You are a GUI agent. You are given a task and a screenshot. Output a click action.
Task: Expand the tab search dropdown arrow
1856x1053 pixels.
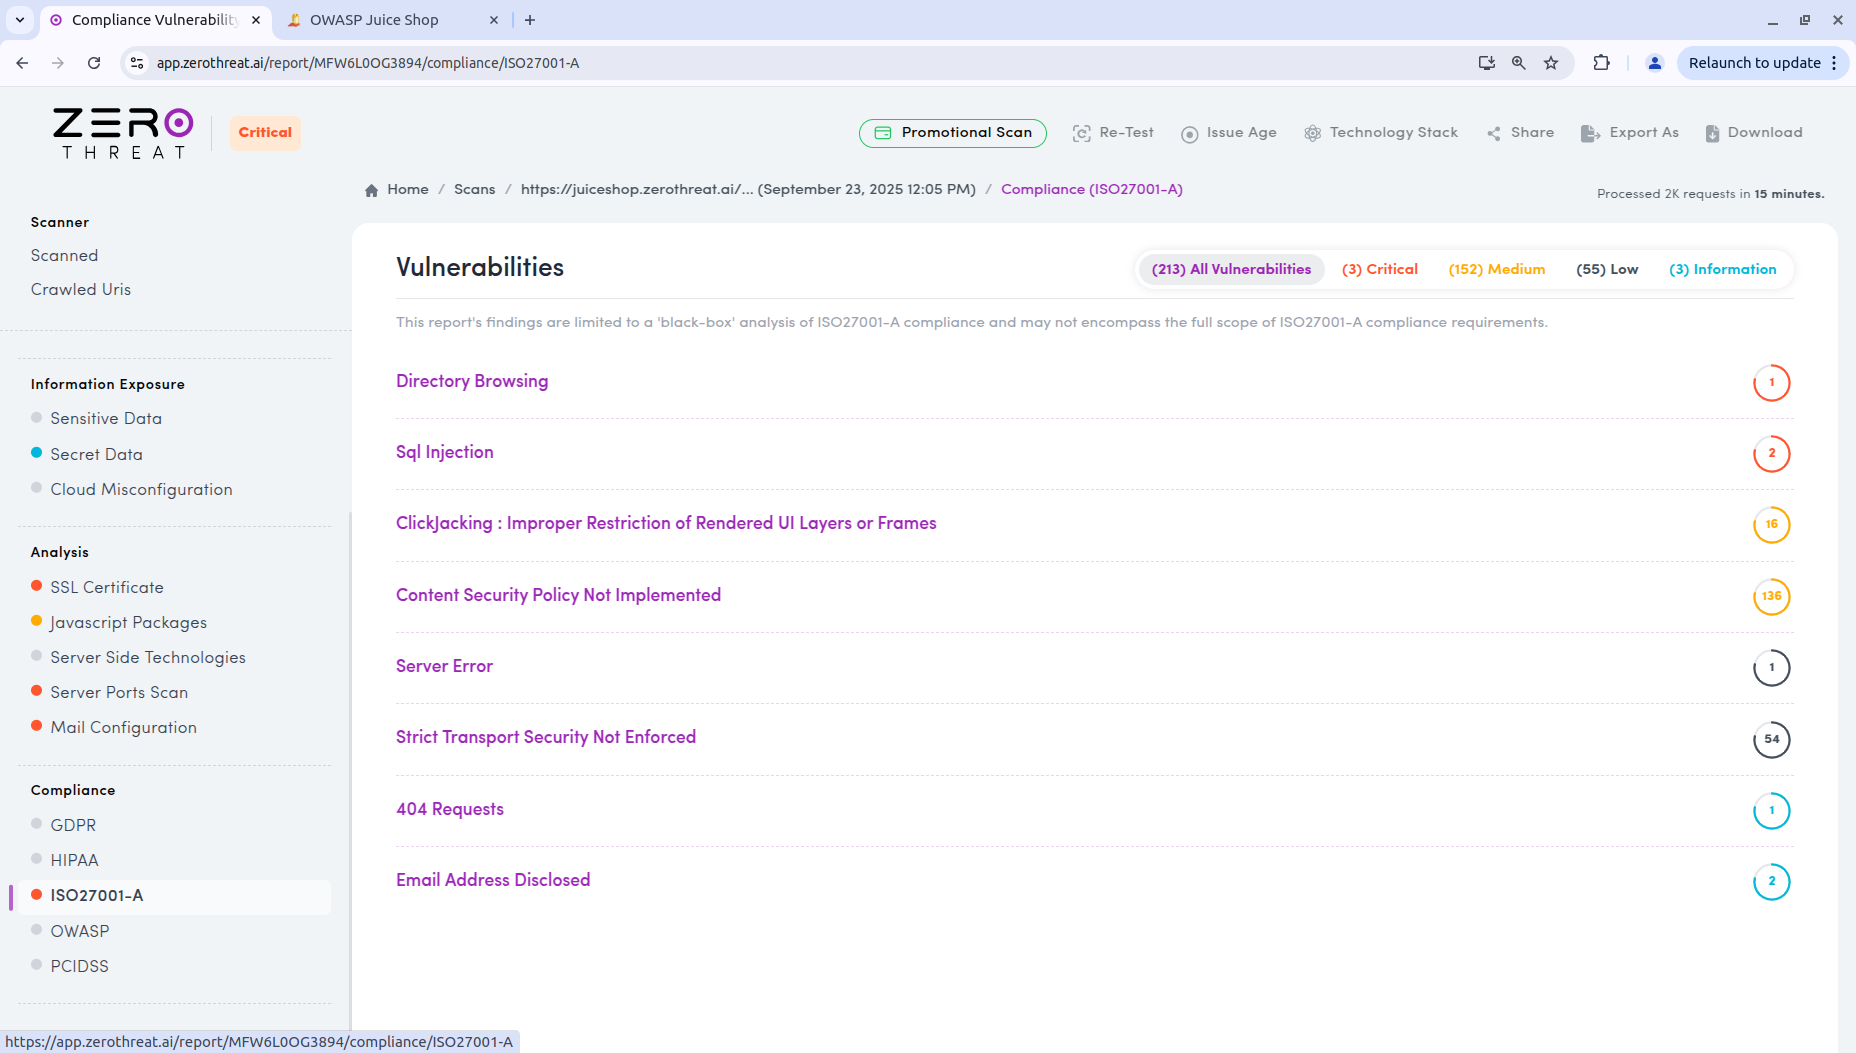(20, 20)
